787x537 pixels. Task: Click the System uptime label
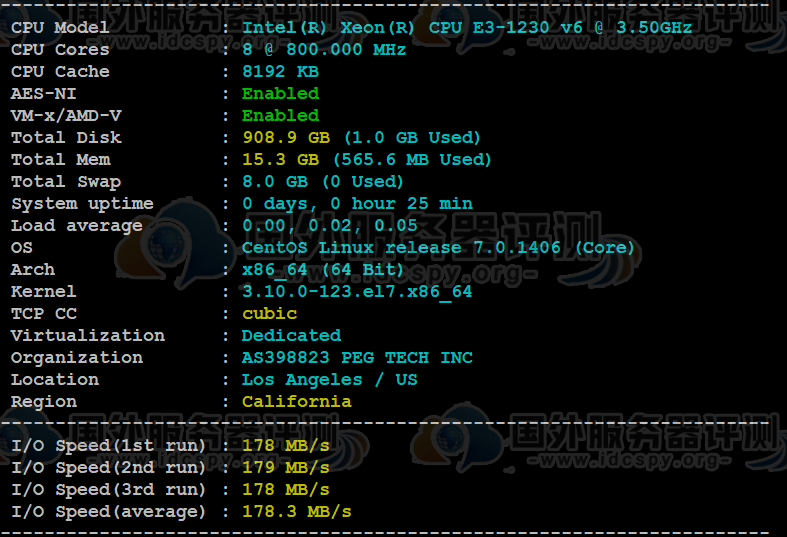point(82,204)
